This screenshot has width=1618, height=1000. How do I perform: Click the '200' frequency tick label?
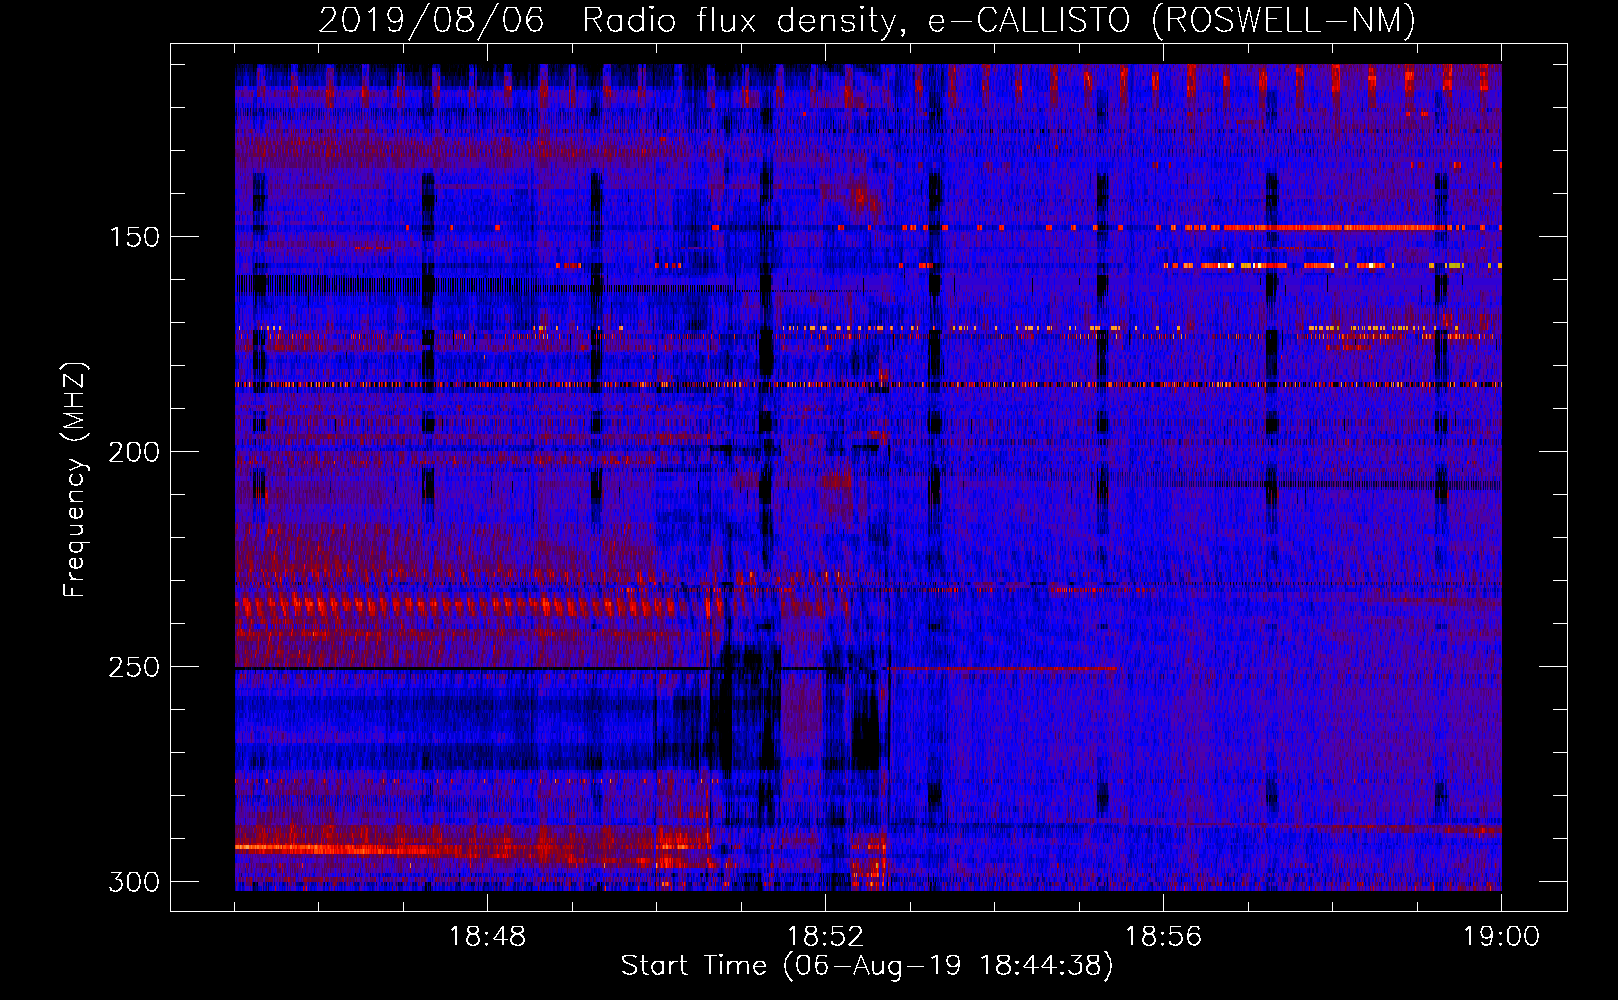point(134,452)
